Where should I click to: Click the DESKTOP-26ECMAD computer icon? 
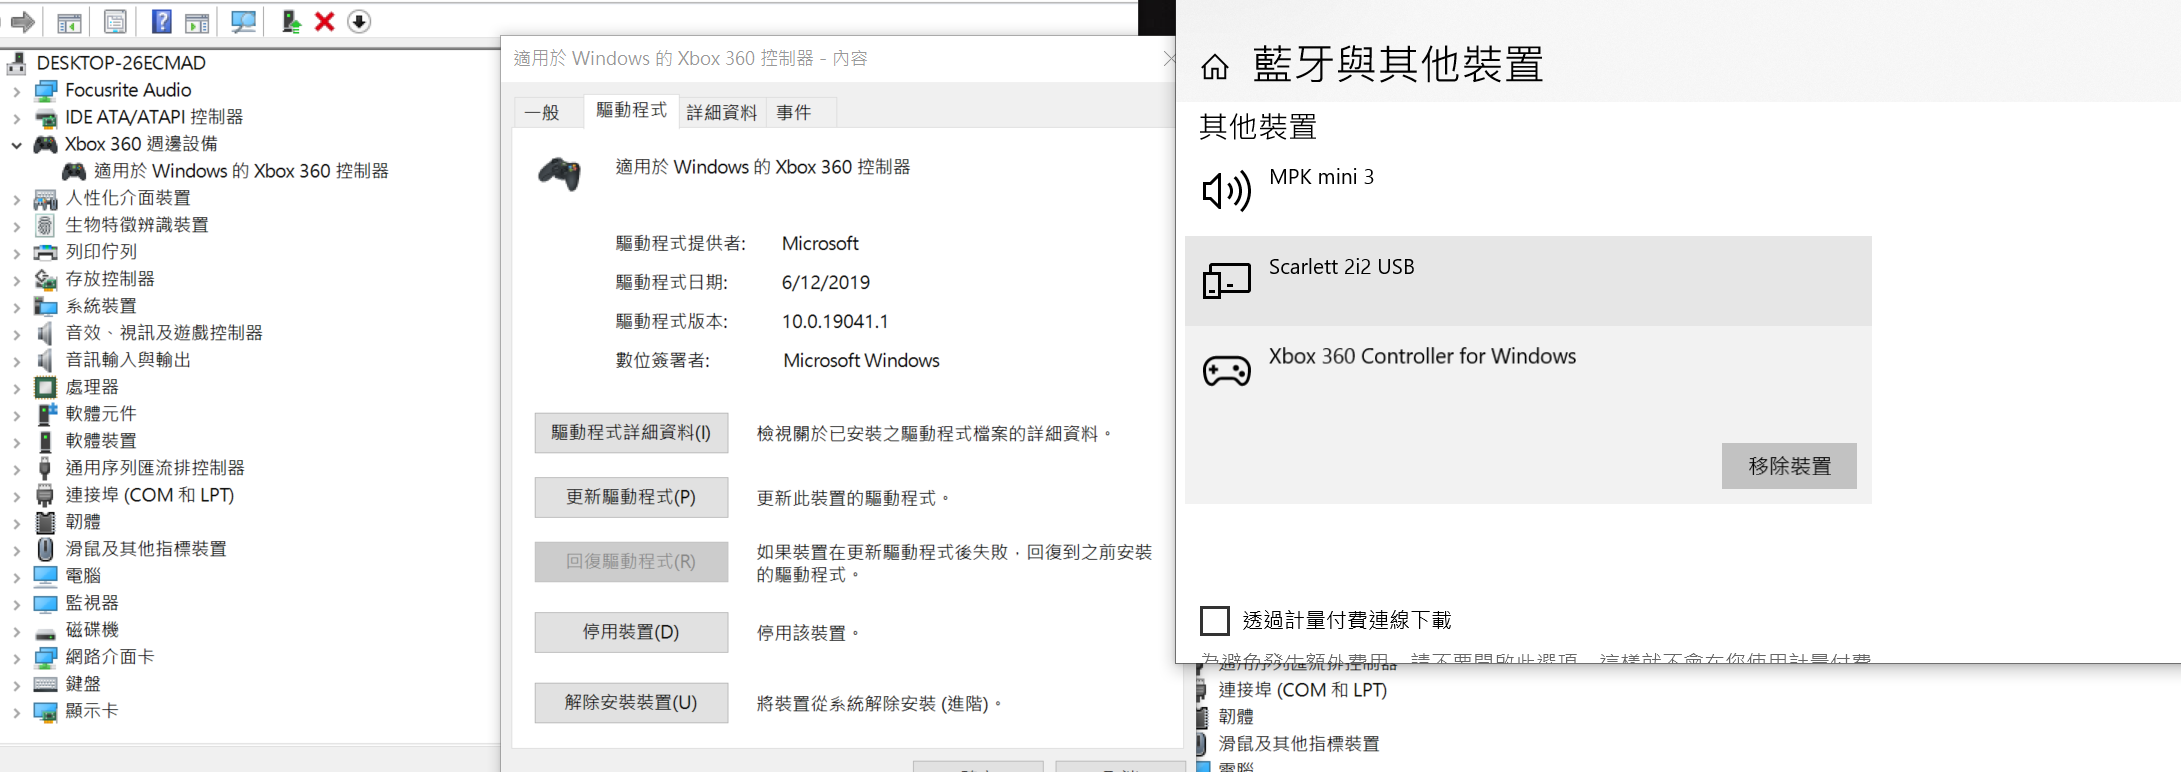[x=17, y=63]
